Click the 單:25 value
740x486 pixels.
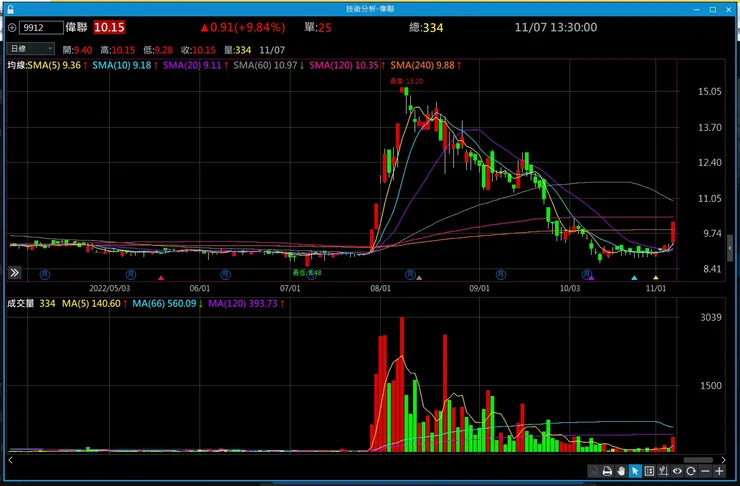pyautogui.click(x=318, y=27)
